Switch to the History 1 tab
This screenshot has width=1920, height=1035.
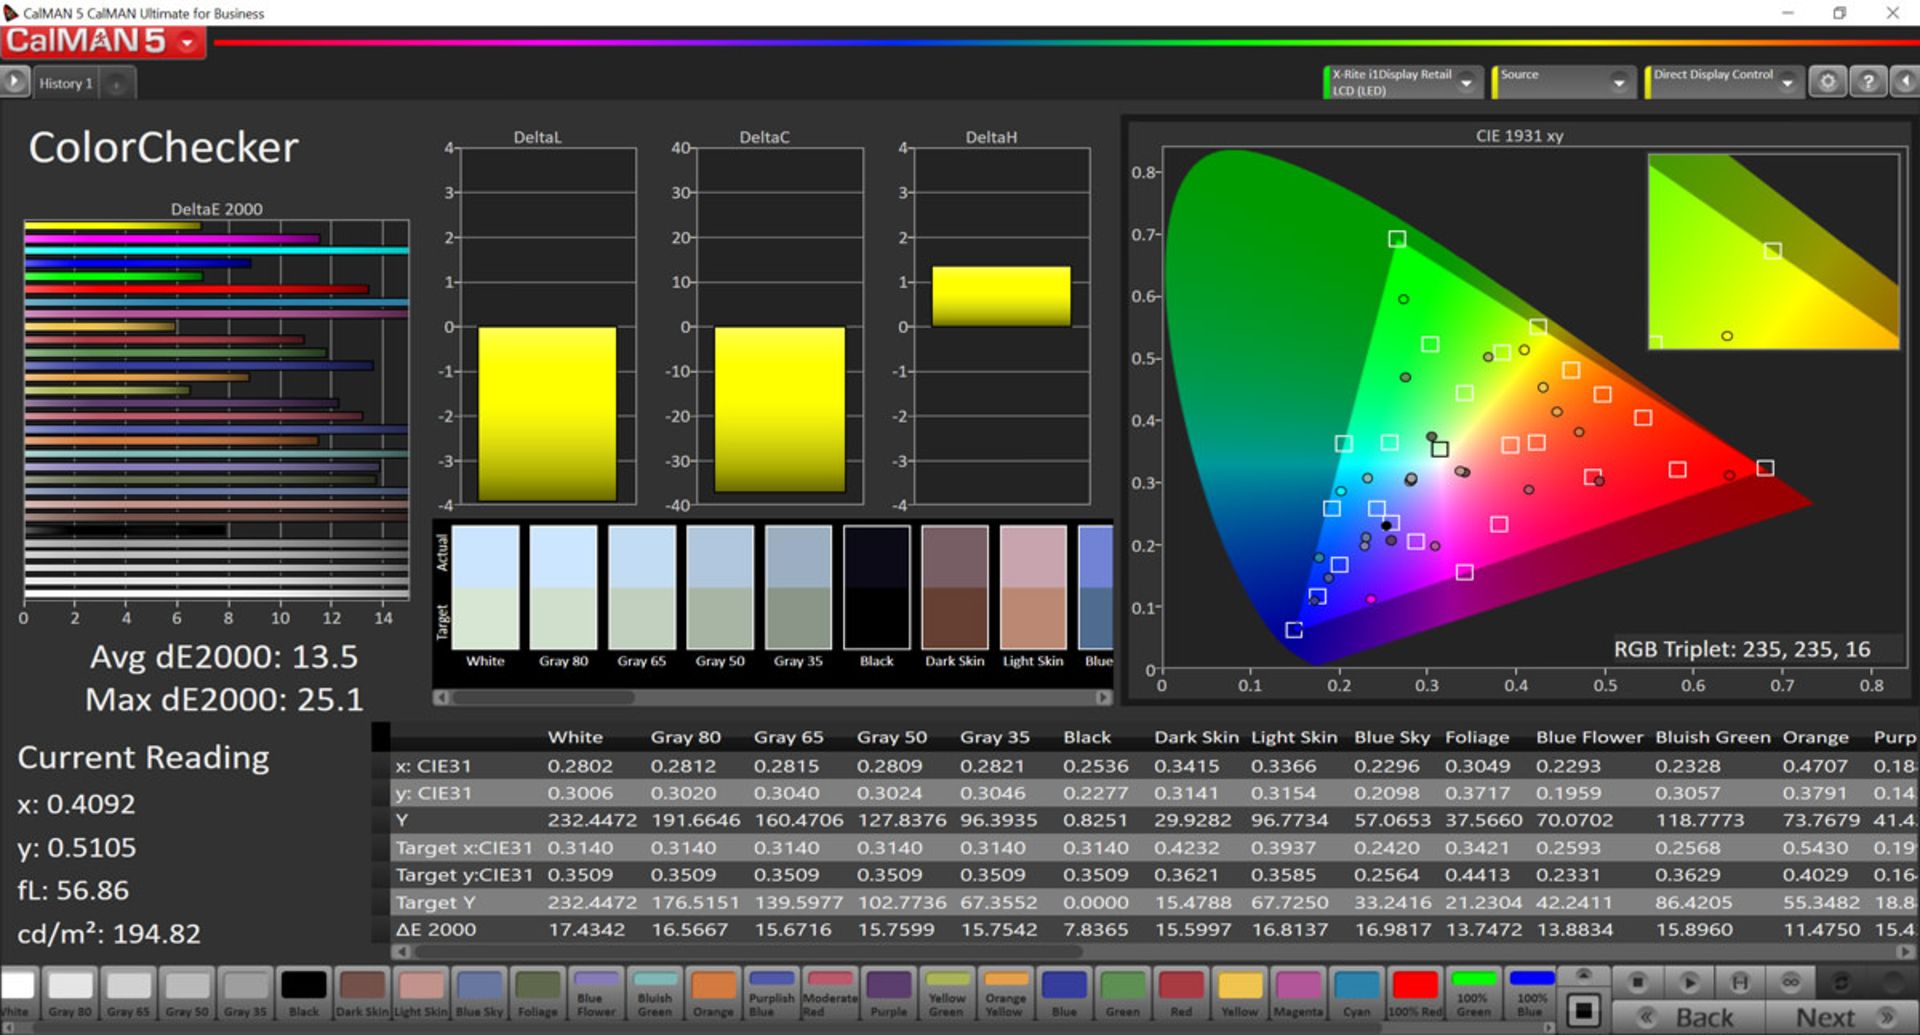(66, 84)
